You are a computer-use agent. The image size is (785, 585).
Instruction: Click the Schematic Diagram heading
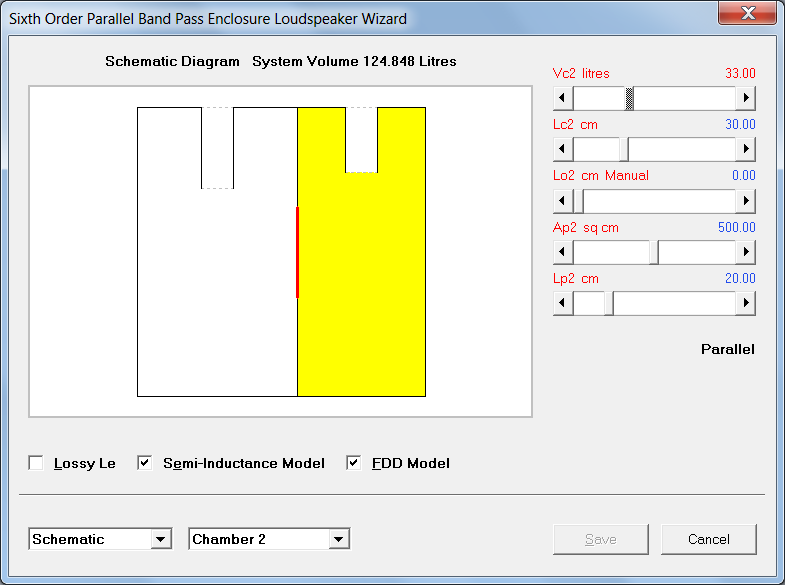point(172,62)
